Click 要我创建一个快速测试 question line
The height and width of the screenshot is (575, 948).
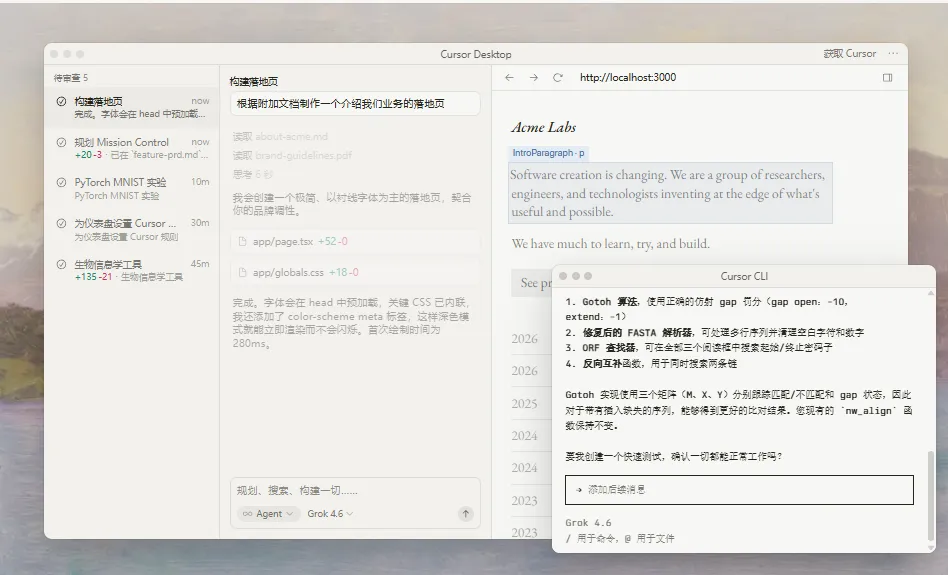[674, 456]
